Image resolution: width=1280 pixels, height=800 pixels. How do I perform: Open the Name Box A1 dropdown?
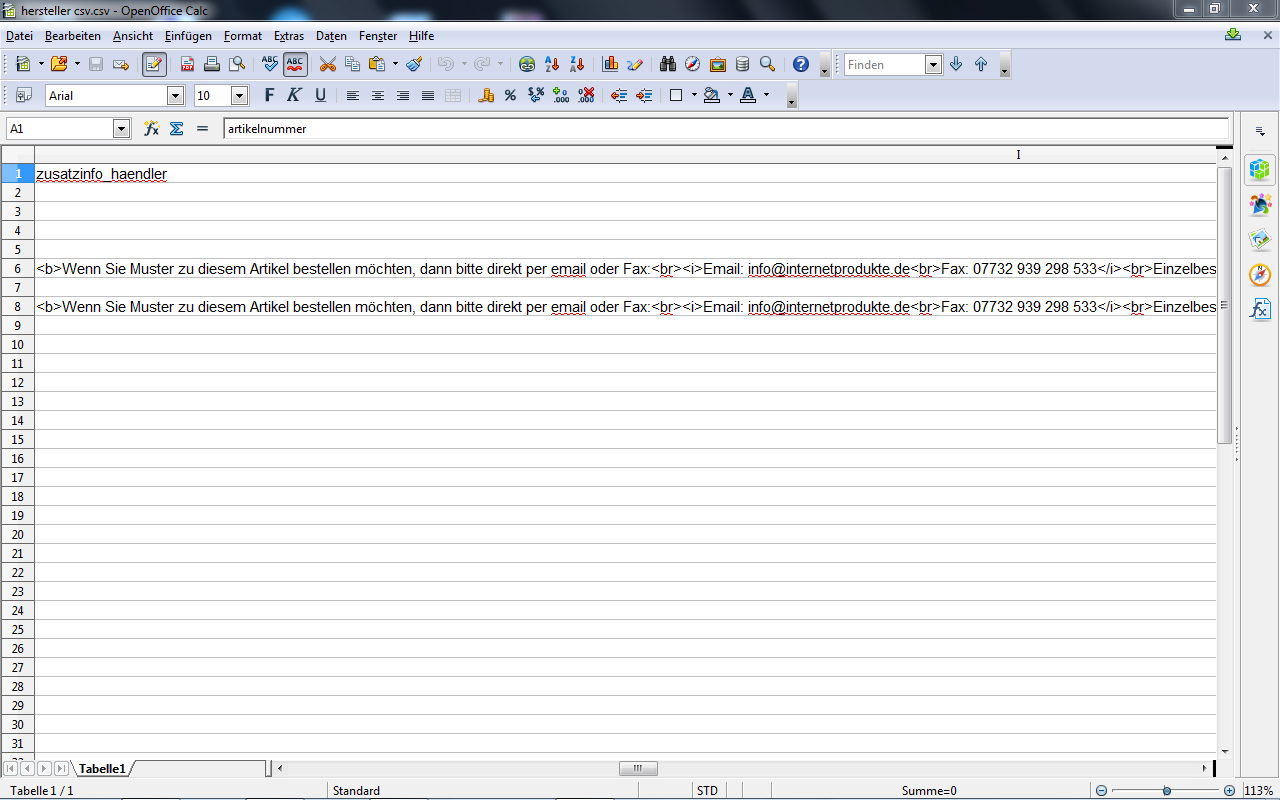coord(122,129)
